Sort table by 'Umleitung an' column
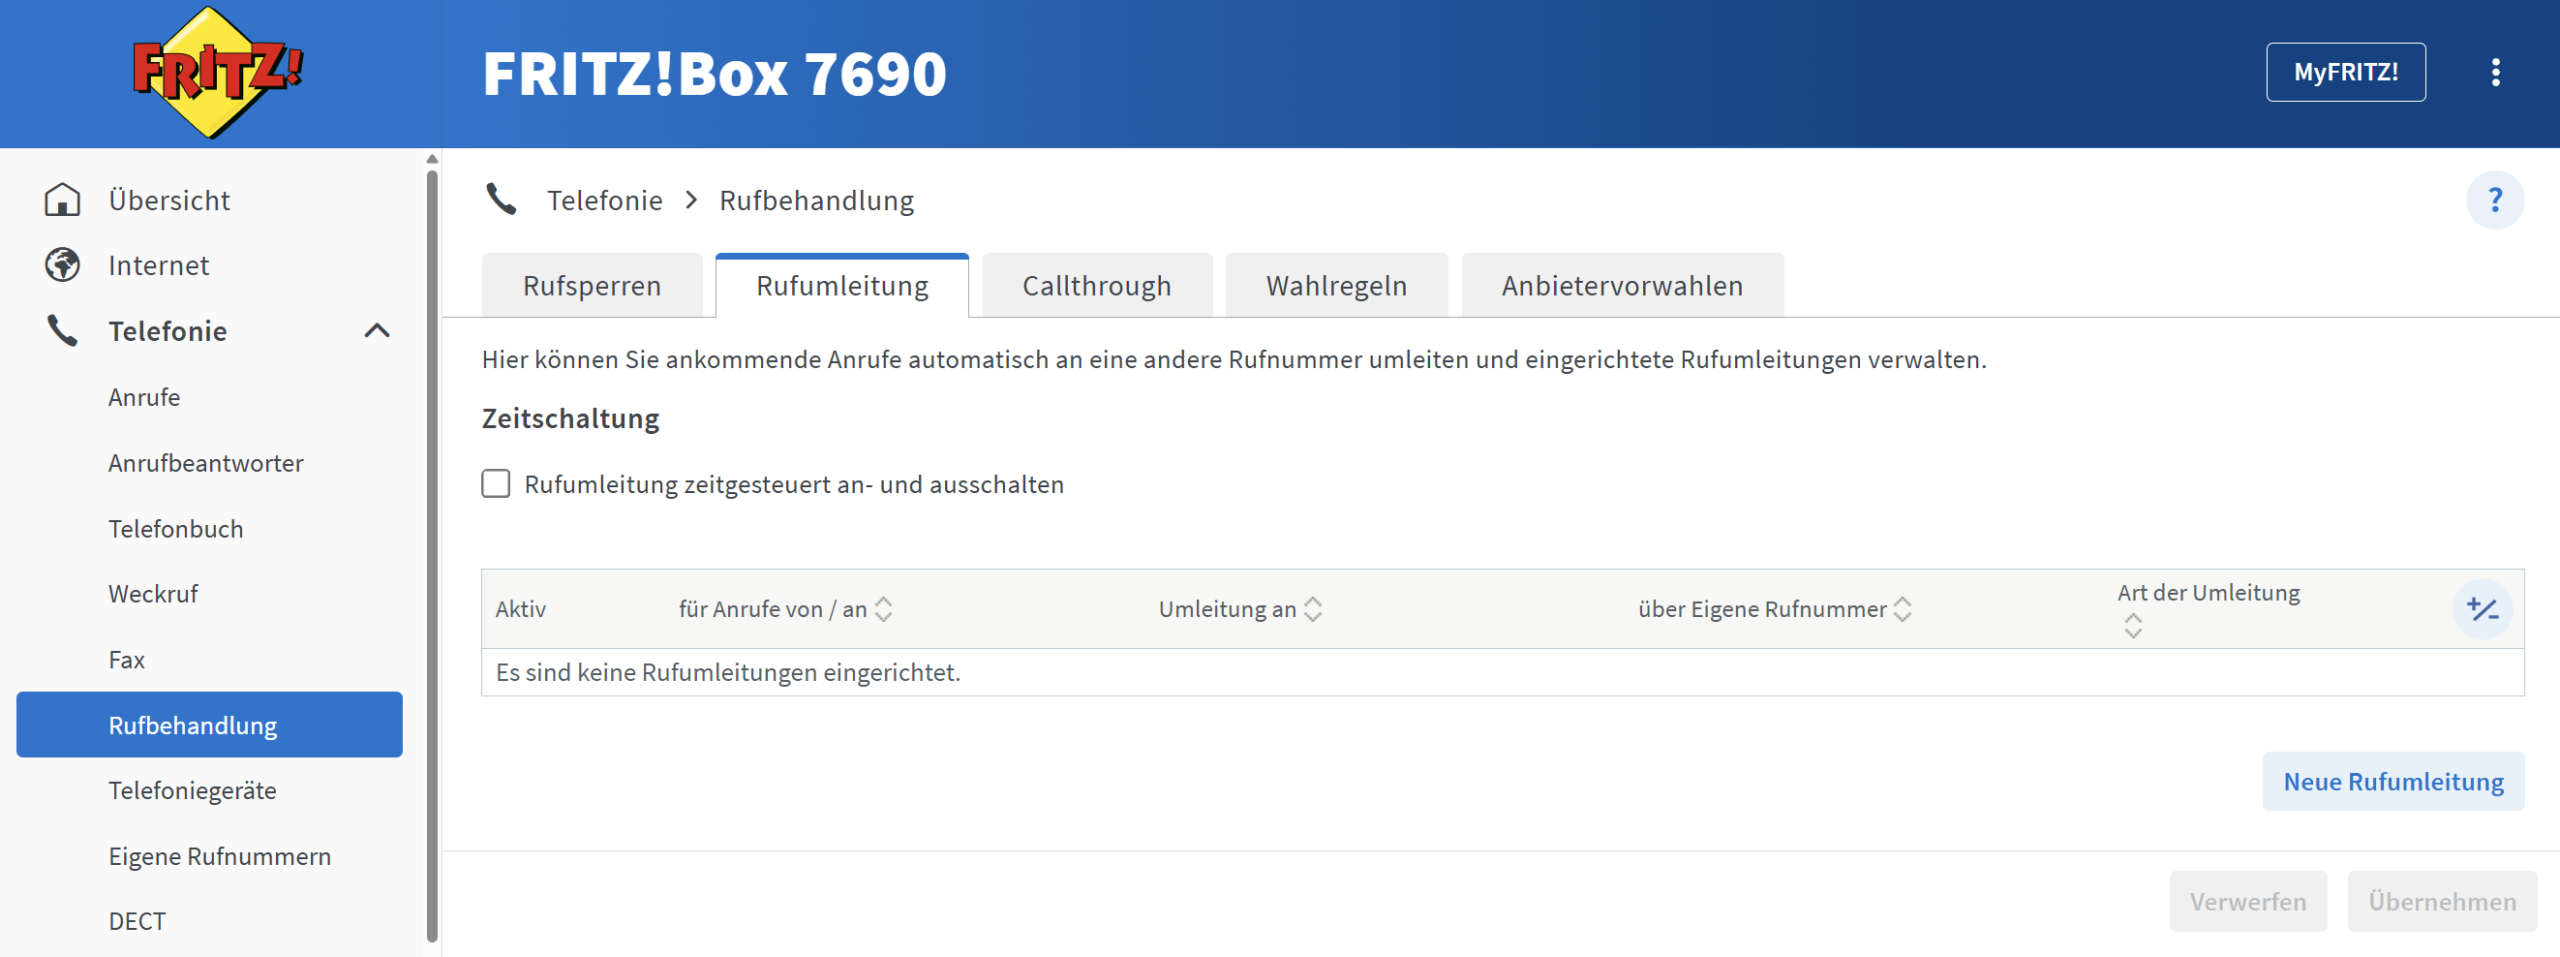2560x957 pixels. 1313,609
